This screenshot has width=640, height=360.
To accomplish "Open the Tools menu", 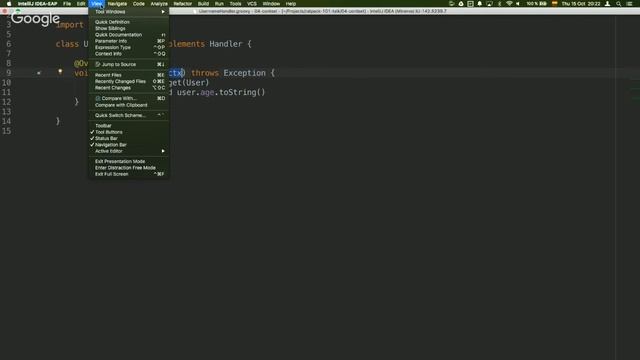I will point(235,4).
